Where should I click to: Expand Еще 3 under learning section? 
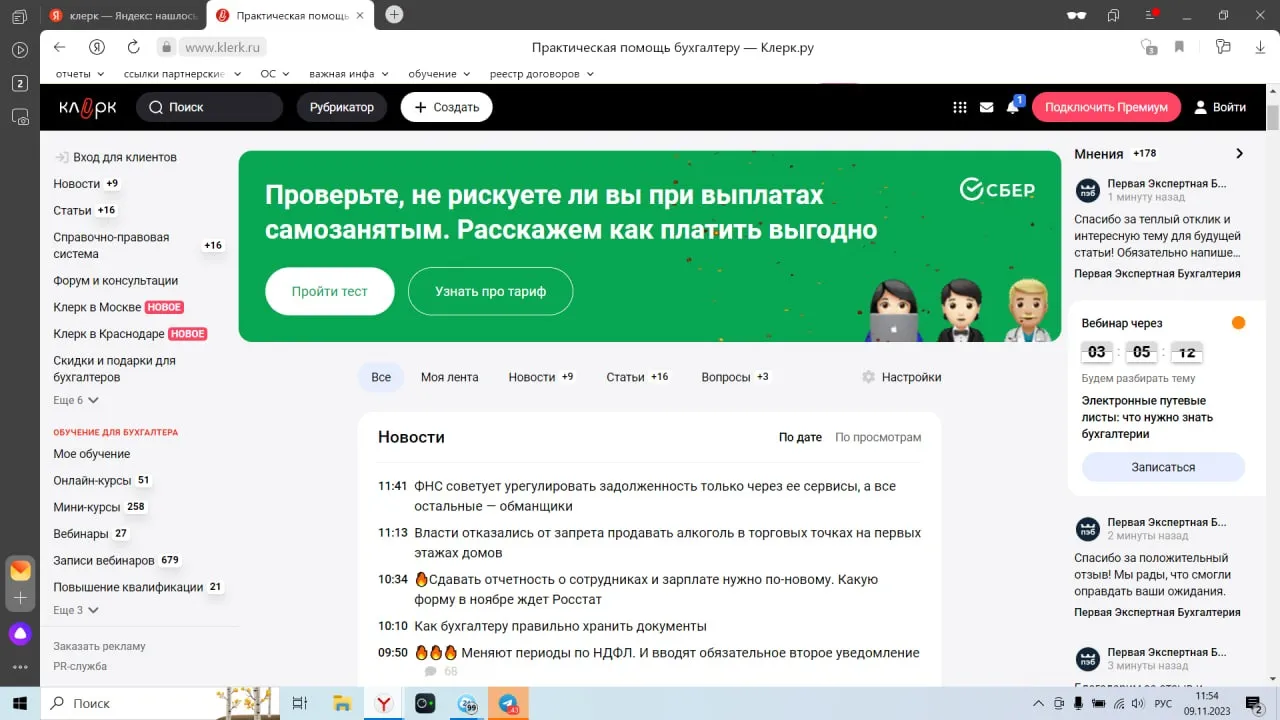[76, 610]
